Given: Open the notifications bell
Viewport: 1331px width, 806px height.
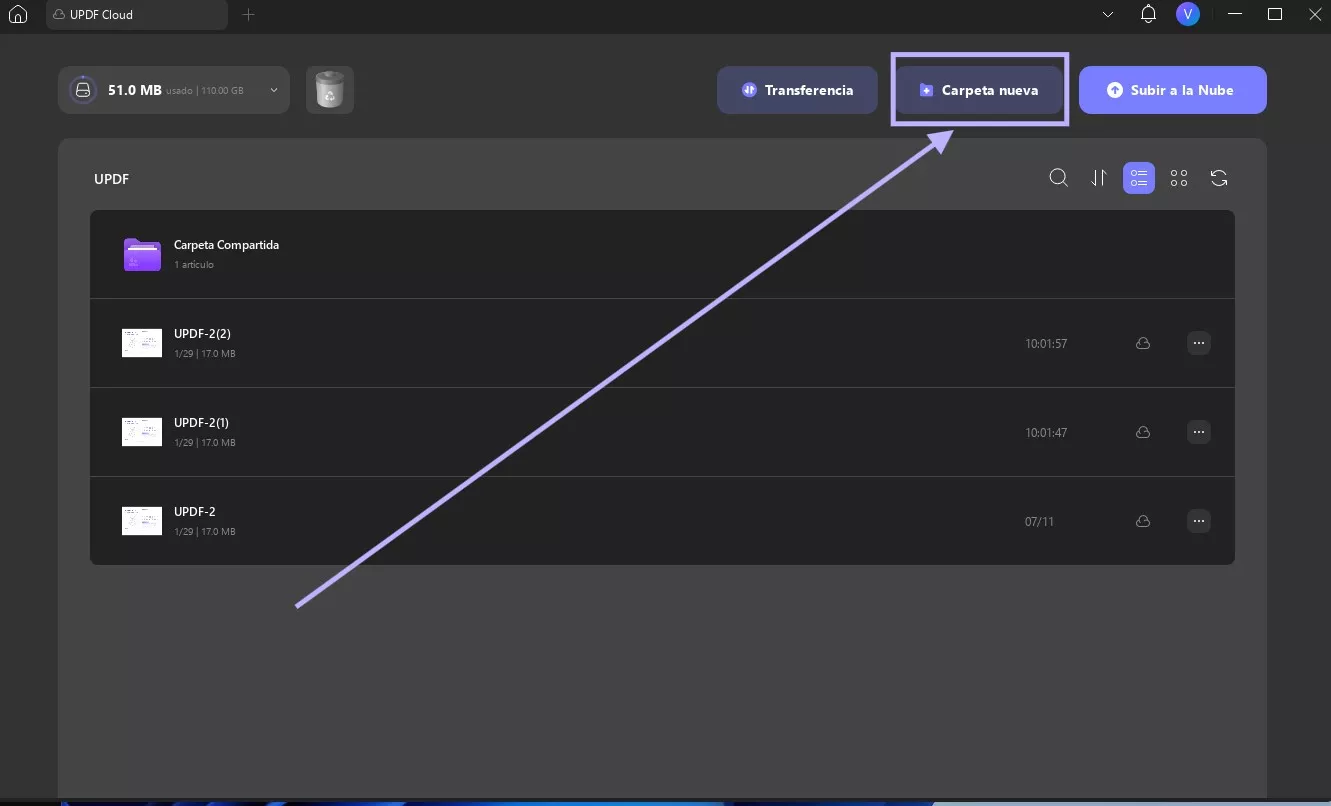Looking at the screenshot, I should coord(1149,14).
